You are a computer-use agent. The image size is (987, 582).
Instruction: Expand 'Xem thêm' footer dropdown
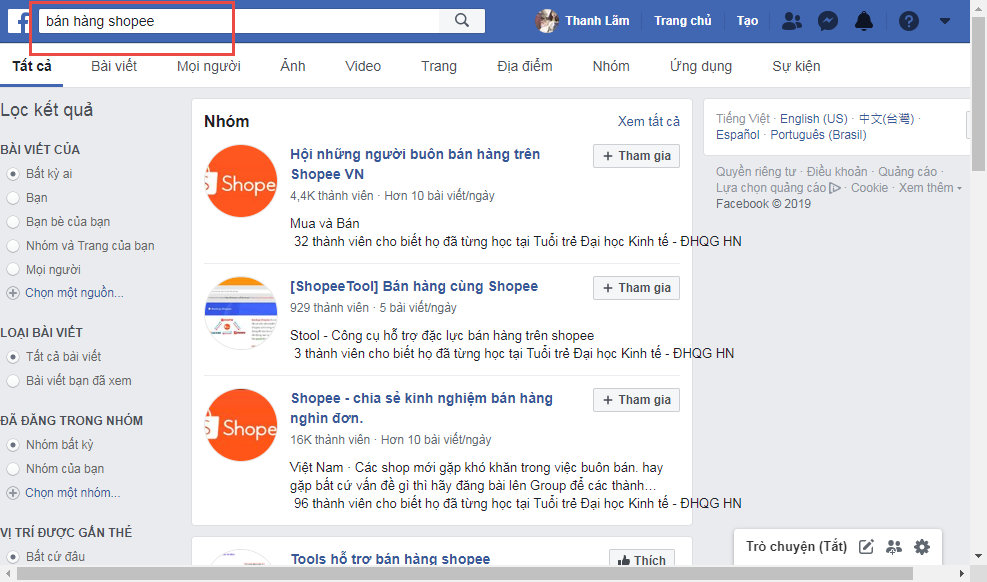click(x=930, y=188)
